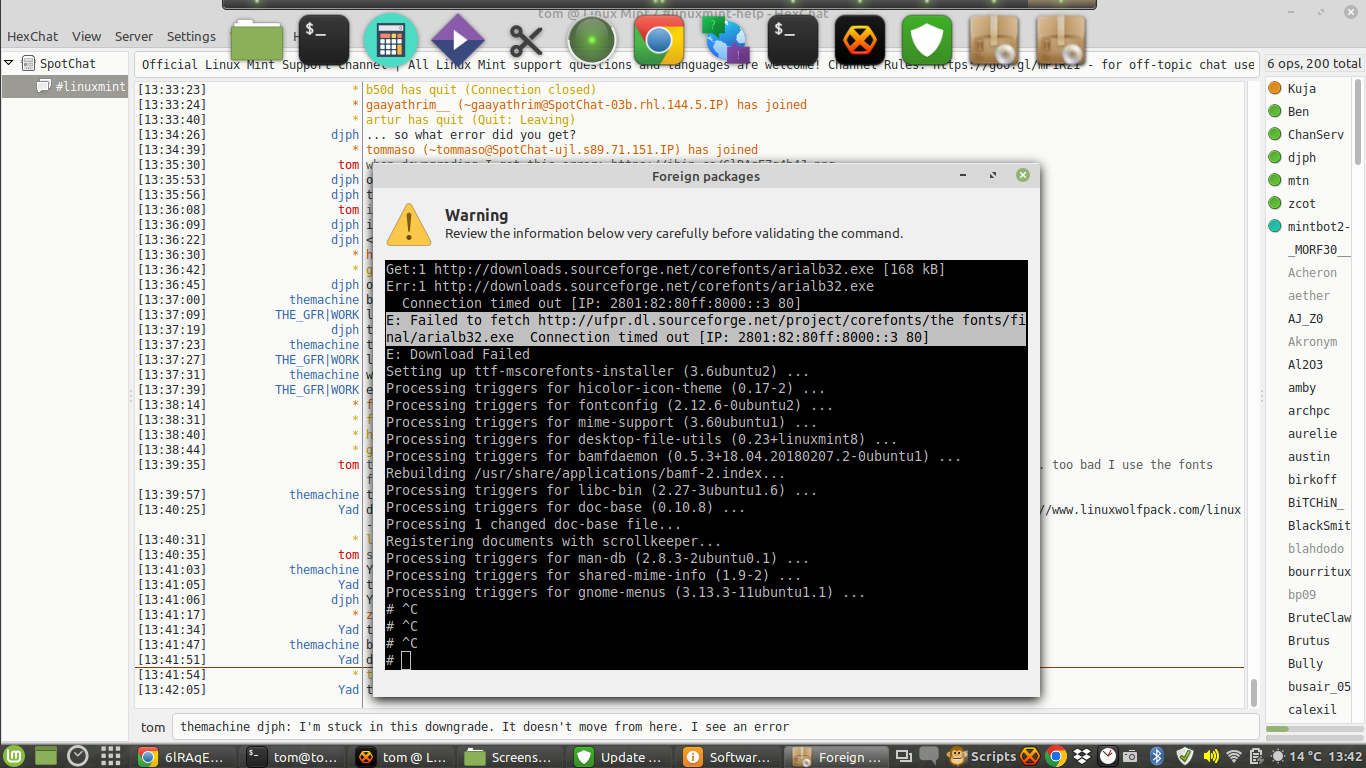Click the camera screenshot tray icon
This screenshot has height=768, width=1366.
pos(1131,756)
